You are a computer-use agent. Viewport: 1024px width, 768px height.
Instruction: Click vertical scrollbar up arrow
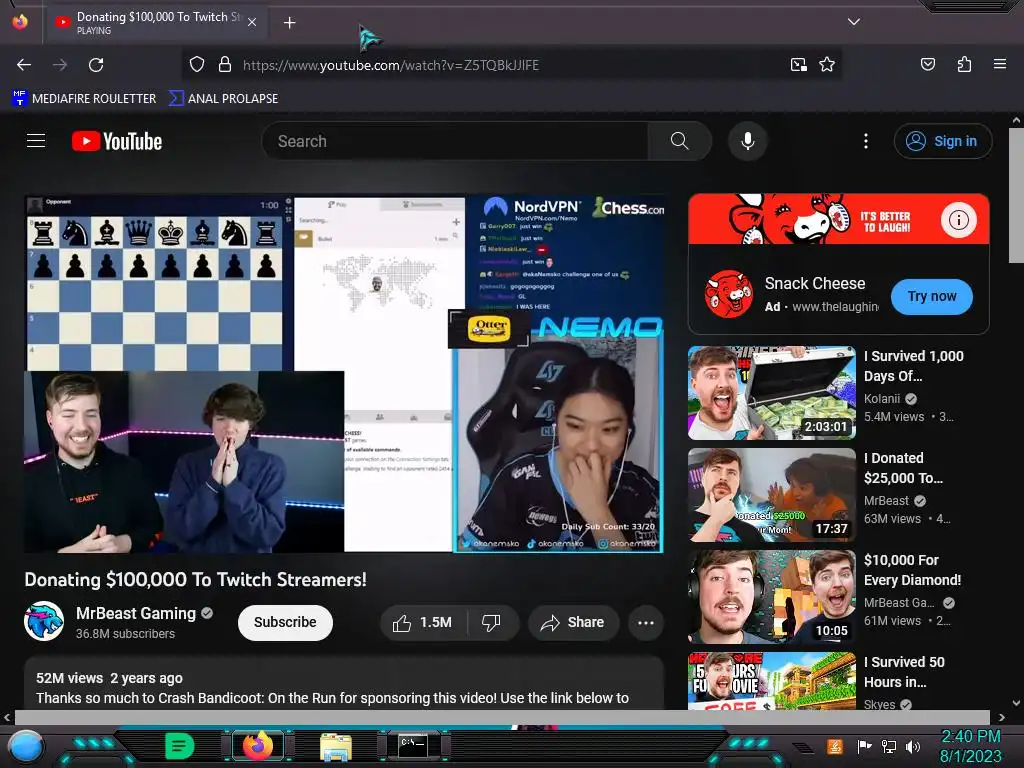(x=1016, y=120)
